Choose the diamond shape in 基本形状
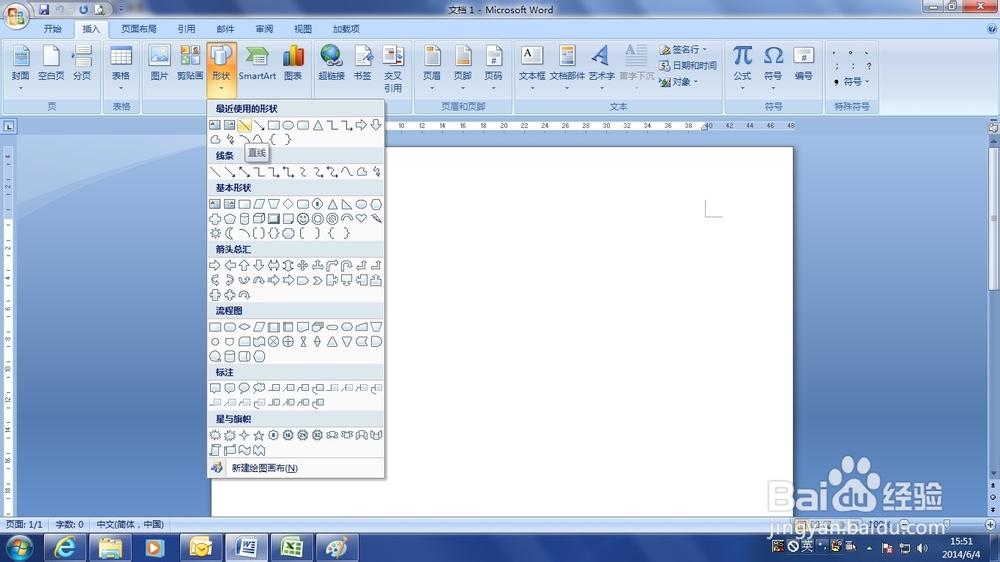The image size is (1000, 562). pyautogui.click(x=288, y=204)
